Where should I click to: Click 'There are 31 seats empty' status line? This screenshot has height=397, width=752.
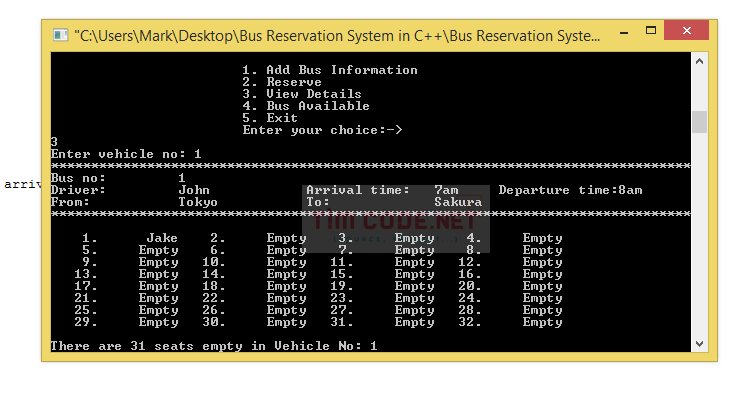(214, 346)
